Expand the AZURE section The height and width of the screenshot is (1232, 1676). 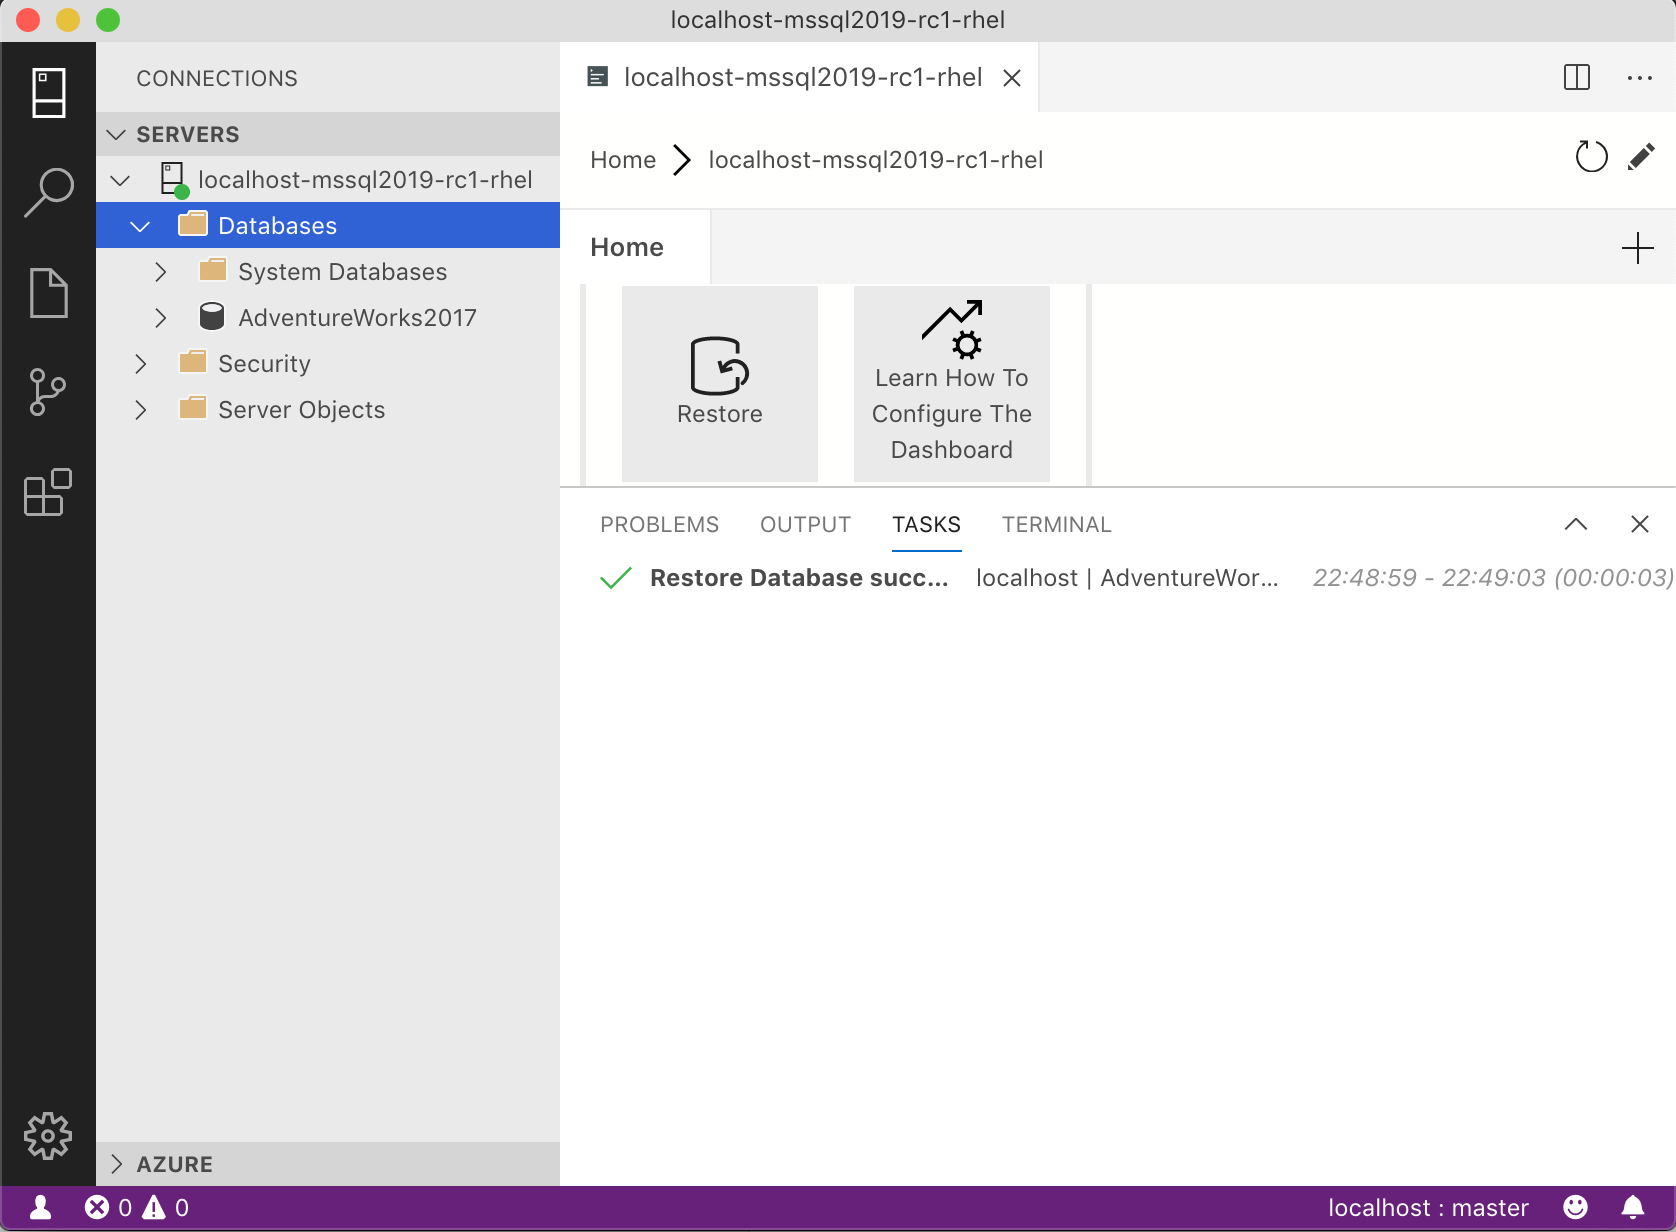click(x=117, y=1164)
